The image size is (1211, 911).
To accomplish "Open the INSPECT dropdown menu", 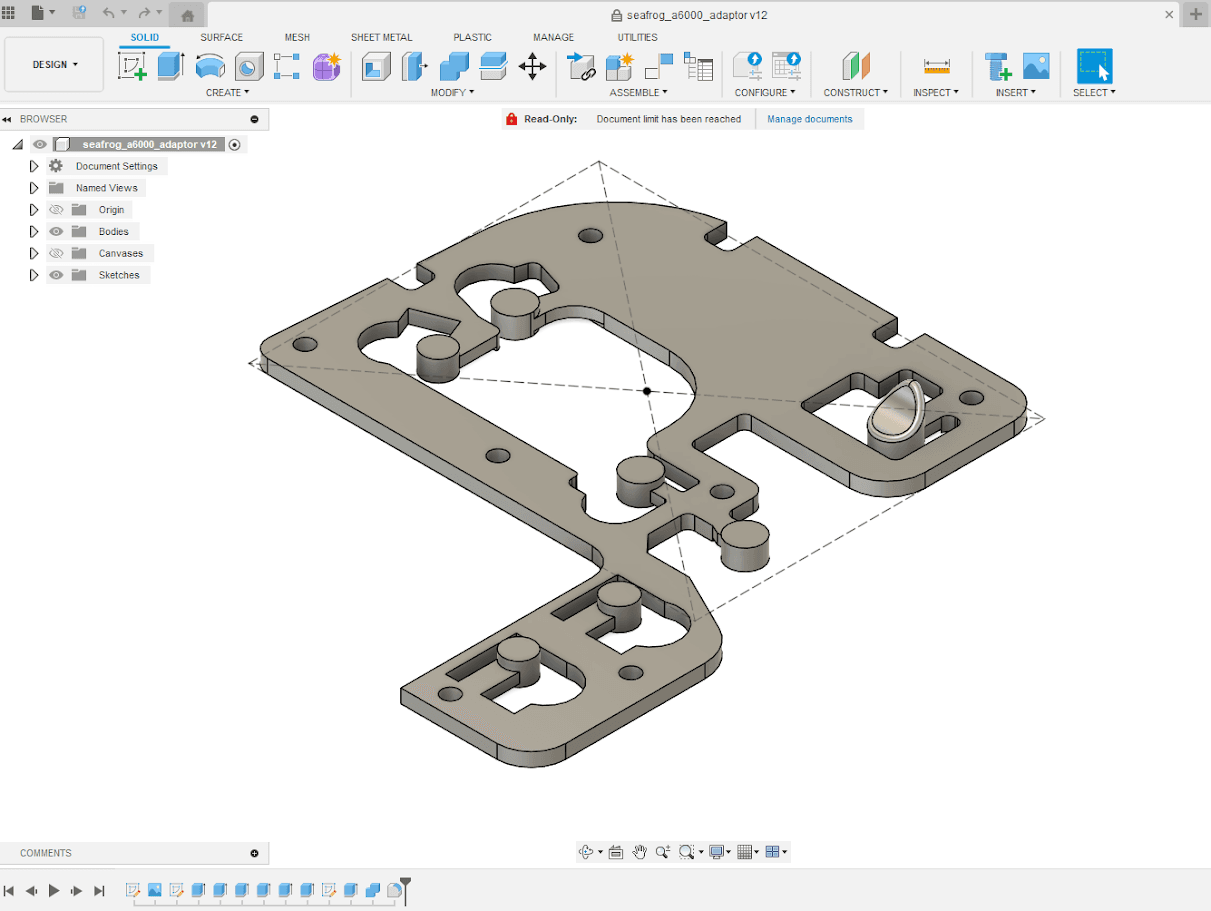I will pos(936,92).
